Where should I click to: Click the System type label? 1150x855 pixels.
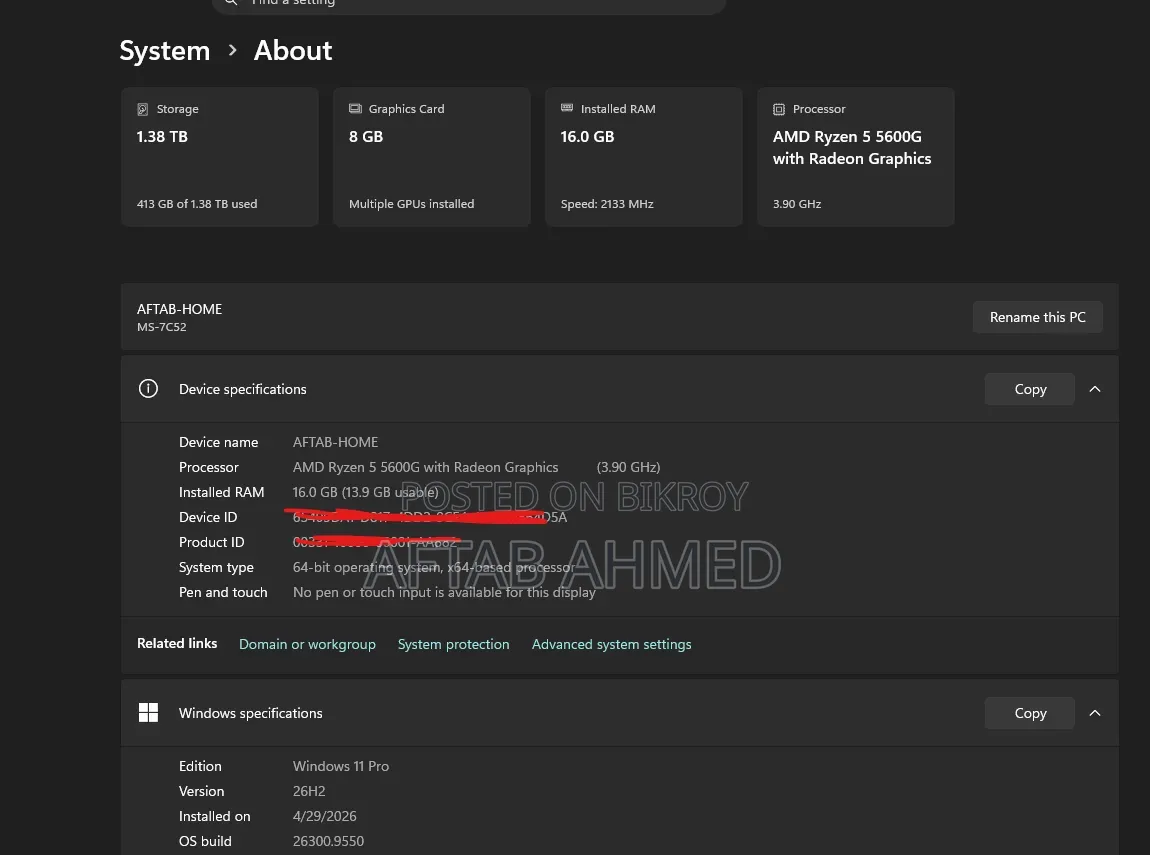coord(216,567)
